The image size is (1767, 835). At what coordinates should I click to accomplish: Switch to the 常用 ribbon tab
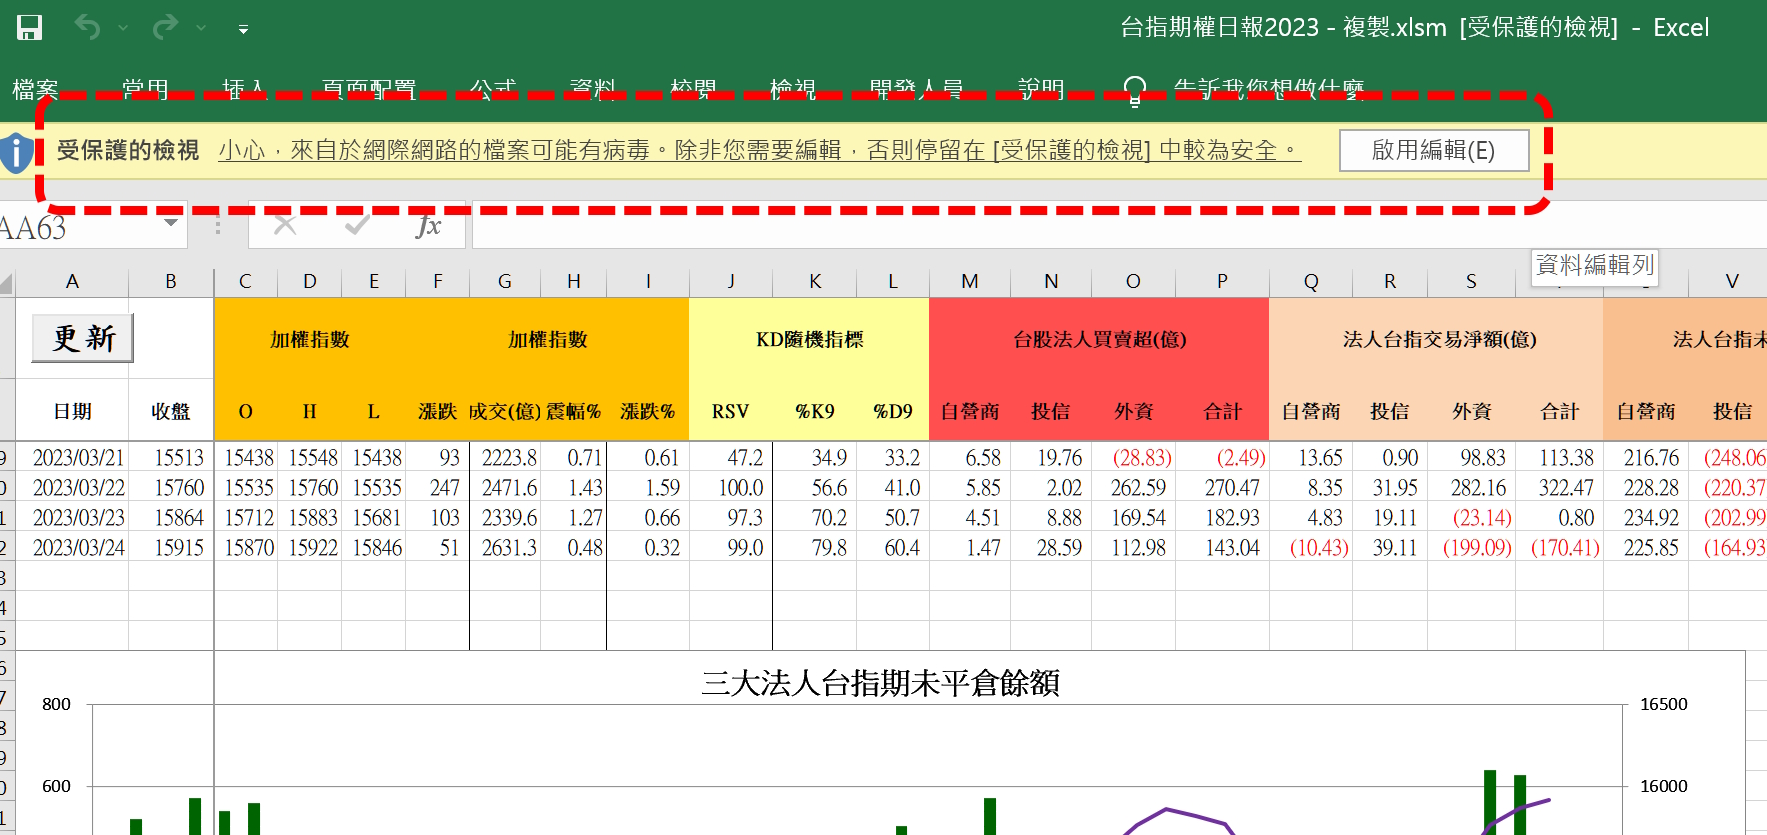145,90
